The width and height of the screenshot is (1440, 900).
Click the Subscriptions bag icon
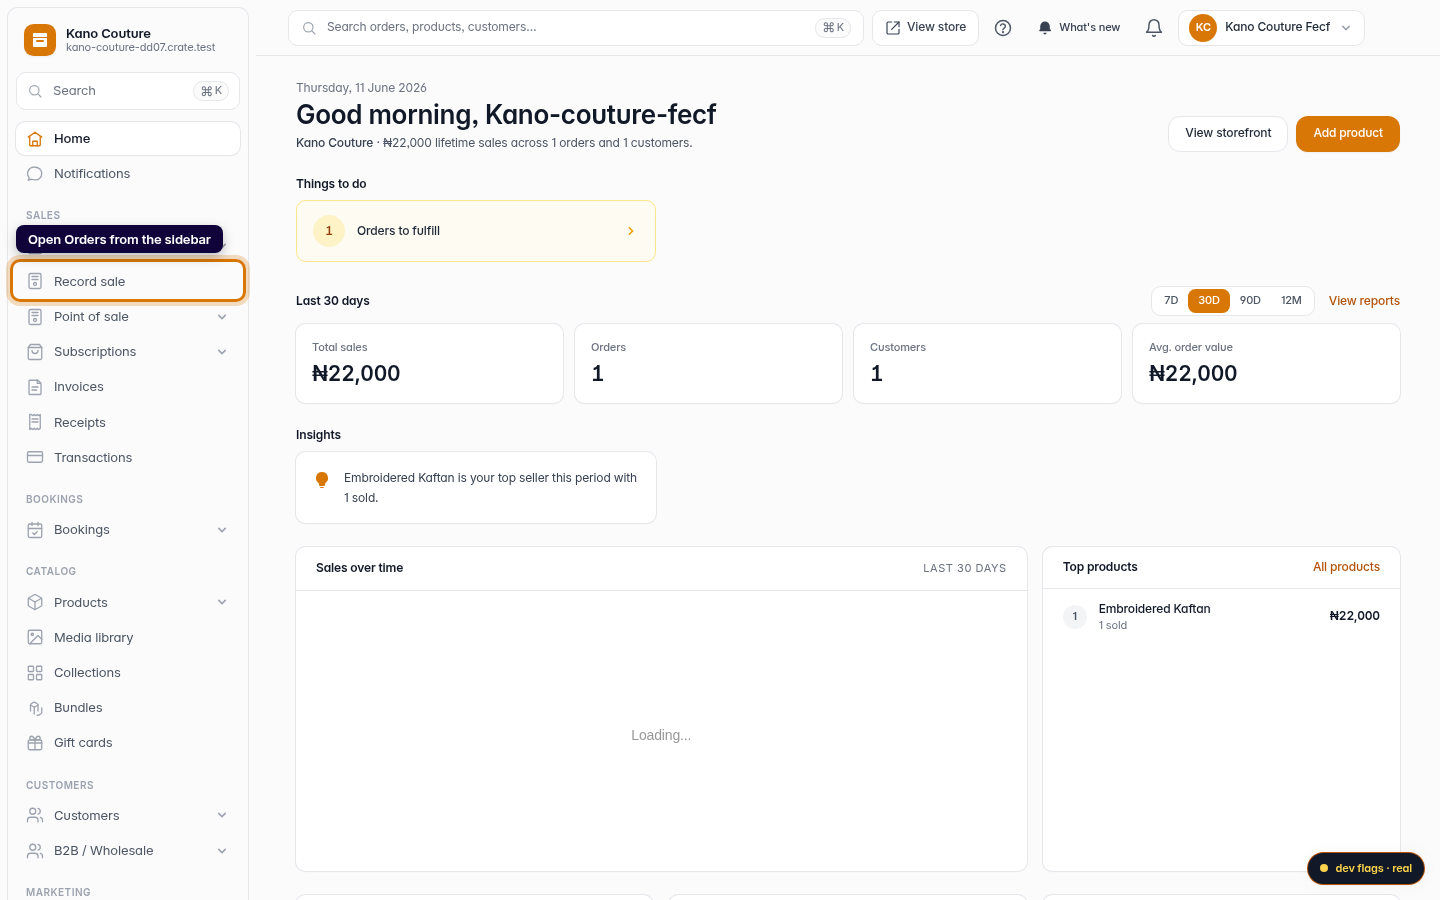pyautogui.click(x=35, y=352)
